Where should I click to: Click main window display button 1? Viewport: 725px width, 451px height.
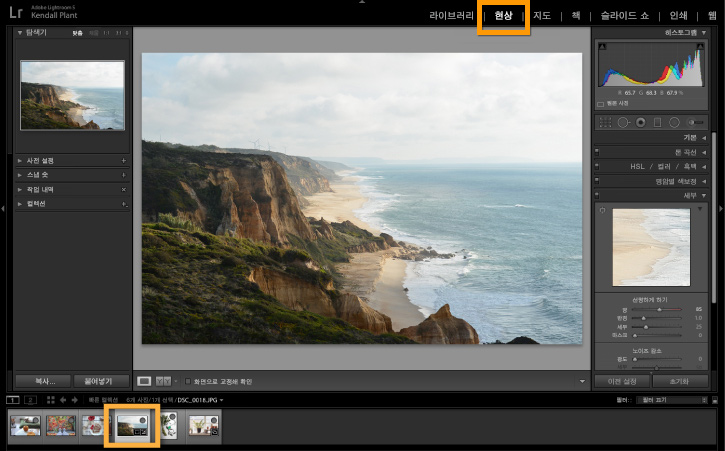coord(13,400)
